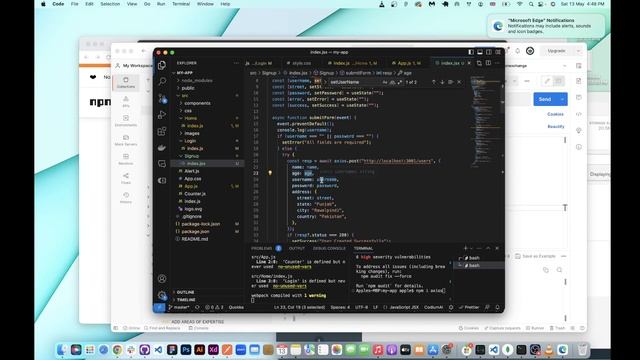The image size is (640, 360).
Task: Open the Docker view in activity bar
Action: [x=162, y=148]
